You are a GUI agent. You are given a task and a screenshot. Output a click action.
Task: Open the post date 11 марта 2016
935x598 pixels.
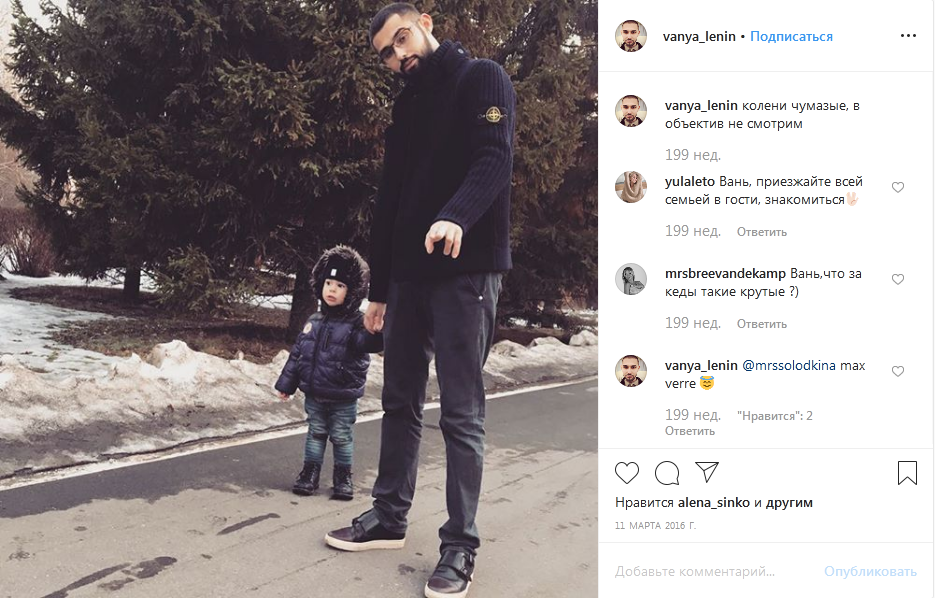[x=655, y=525]
